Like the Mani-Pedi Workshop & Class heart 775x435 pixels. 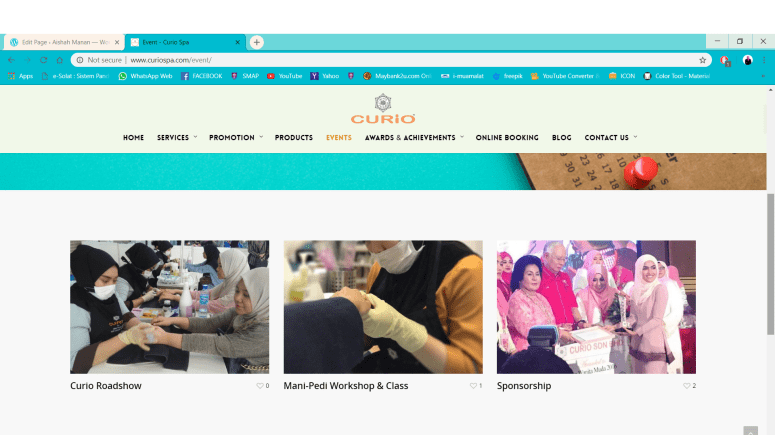[x=473, y=386]
